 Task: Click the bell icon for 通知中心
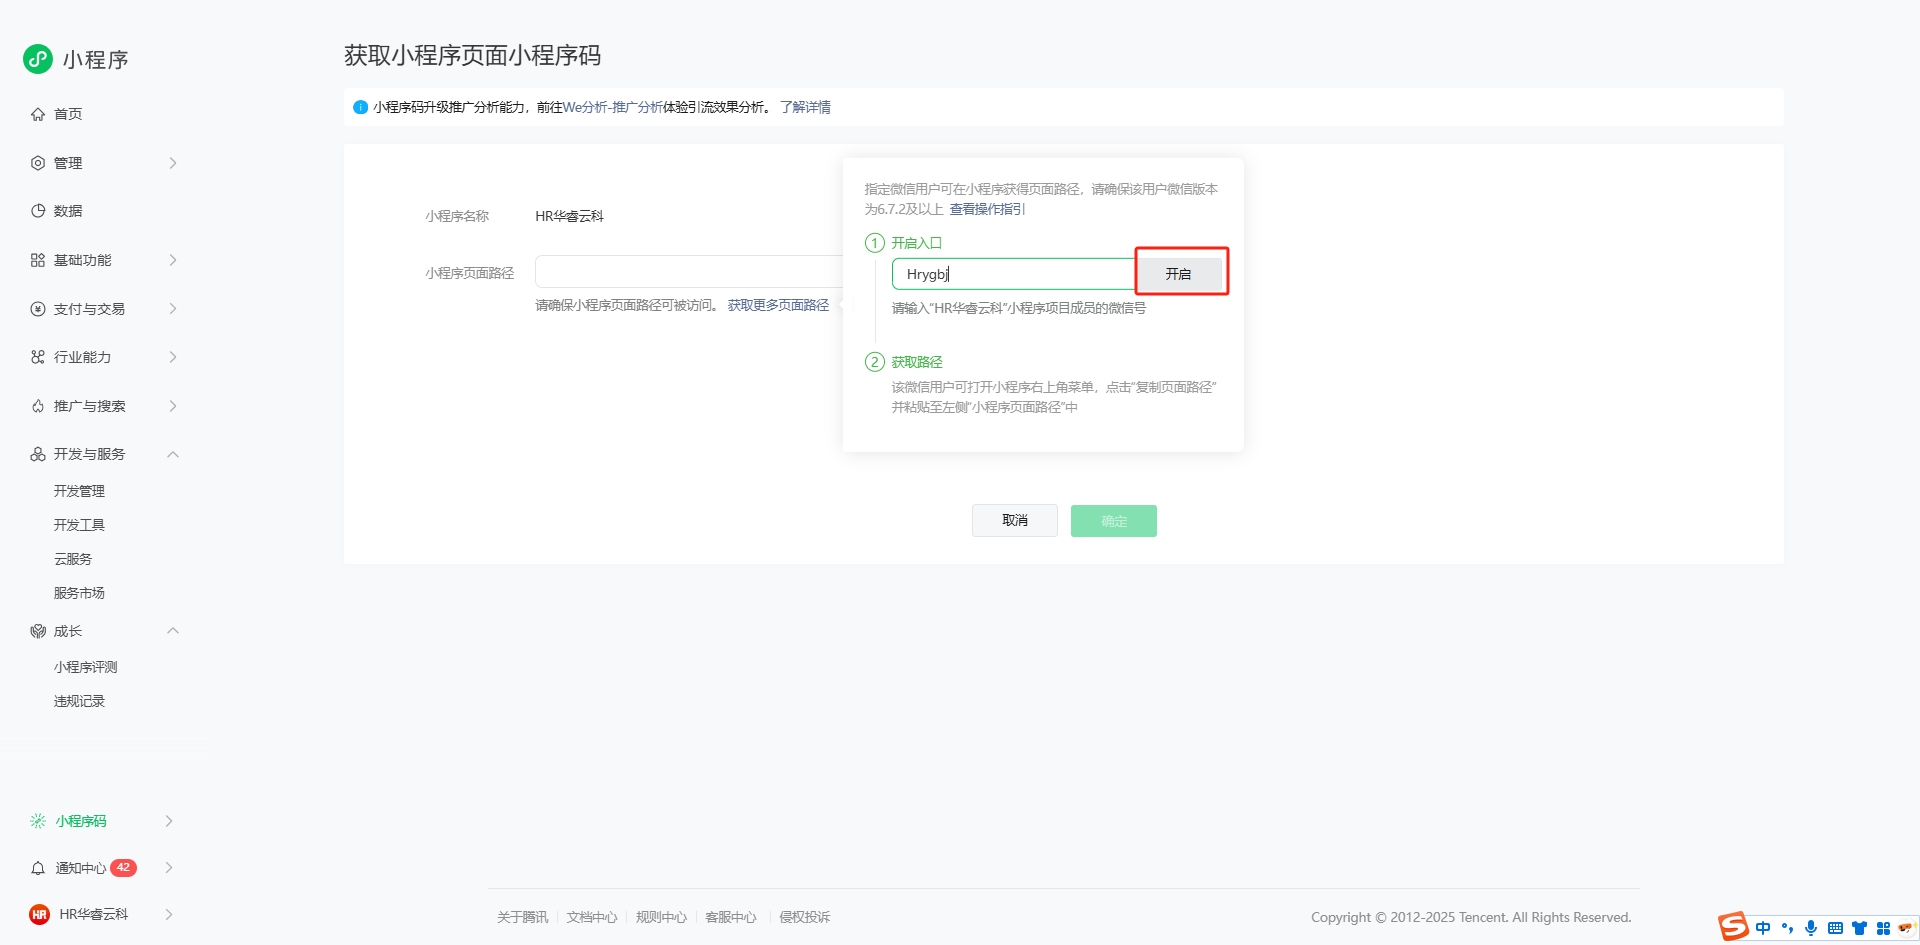coord(38,868)
